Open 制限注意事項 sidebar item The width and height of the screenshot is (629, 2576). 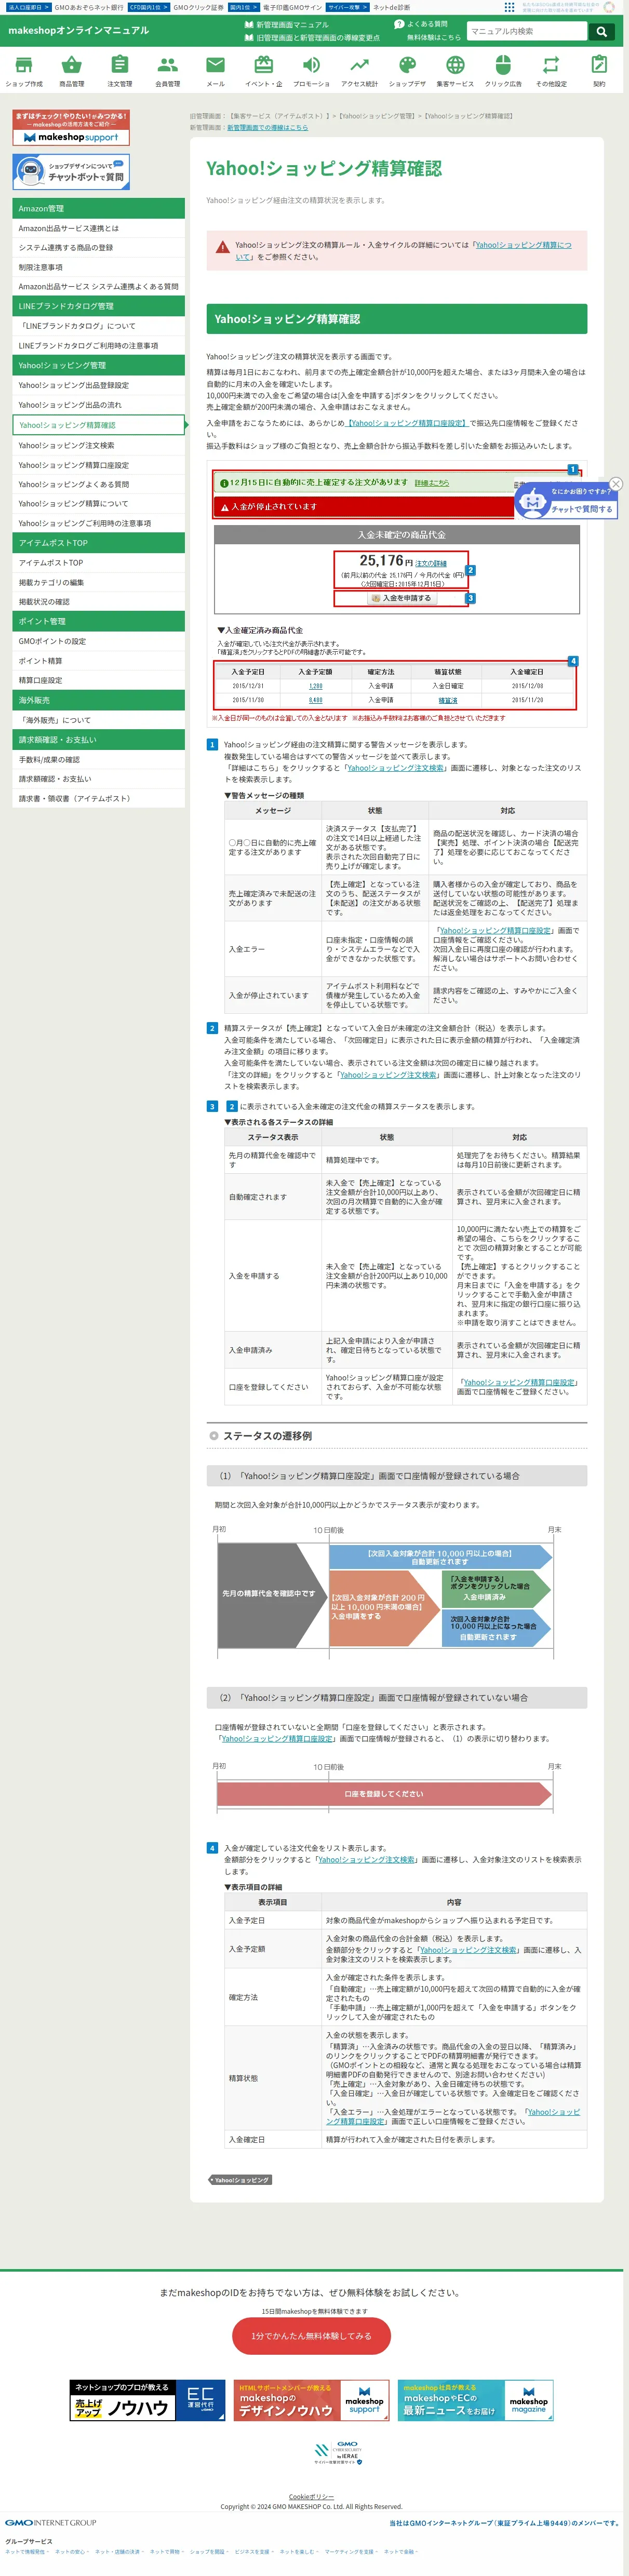click(x=99, y=267)
